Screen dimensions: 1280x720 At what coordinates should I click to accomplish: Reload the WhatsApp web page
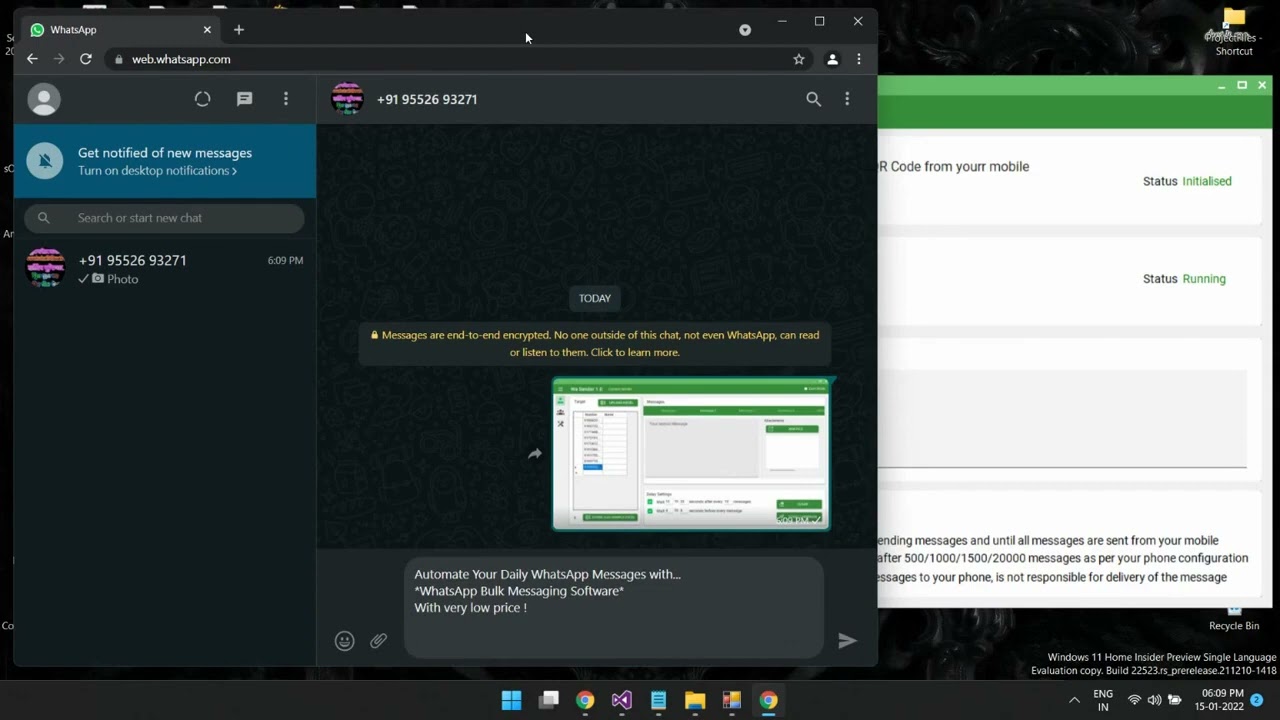pos(86,59)
